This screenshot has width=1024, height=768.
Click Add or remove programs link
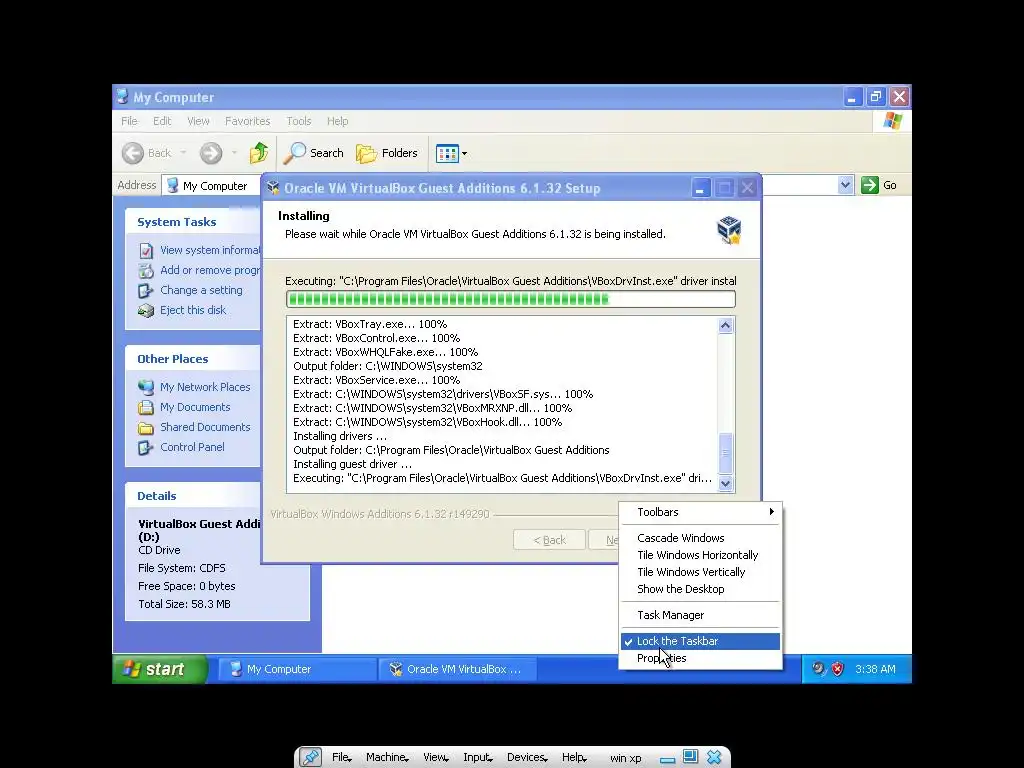[210, 270]
